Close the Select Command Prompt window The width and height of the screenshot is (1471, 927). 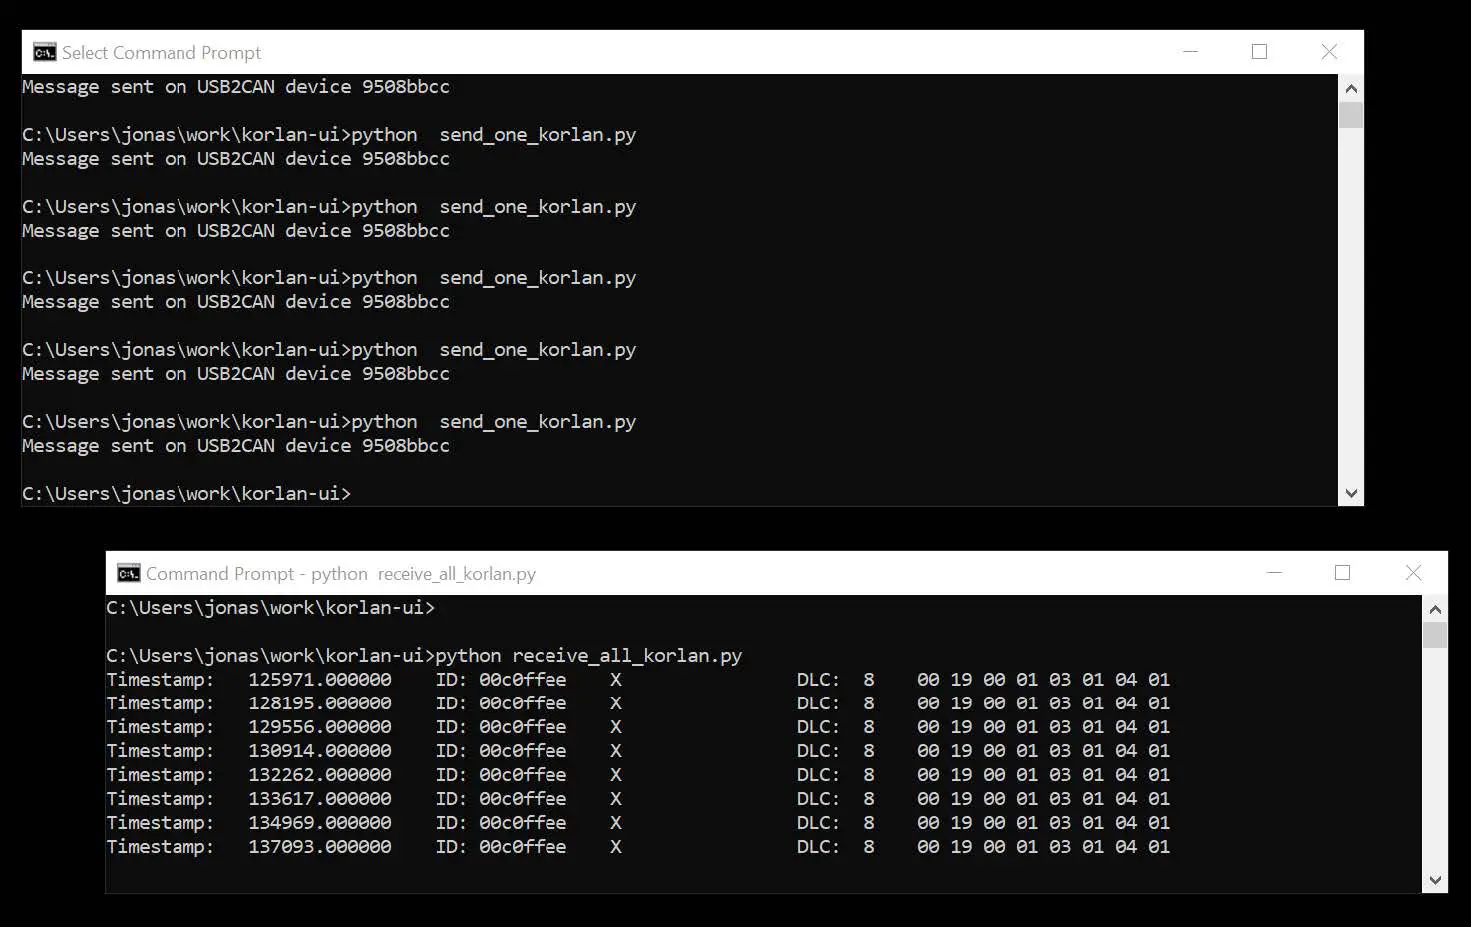pos(1329,52)
